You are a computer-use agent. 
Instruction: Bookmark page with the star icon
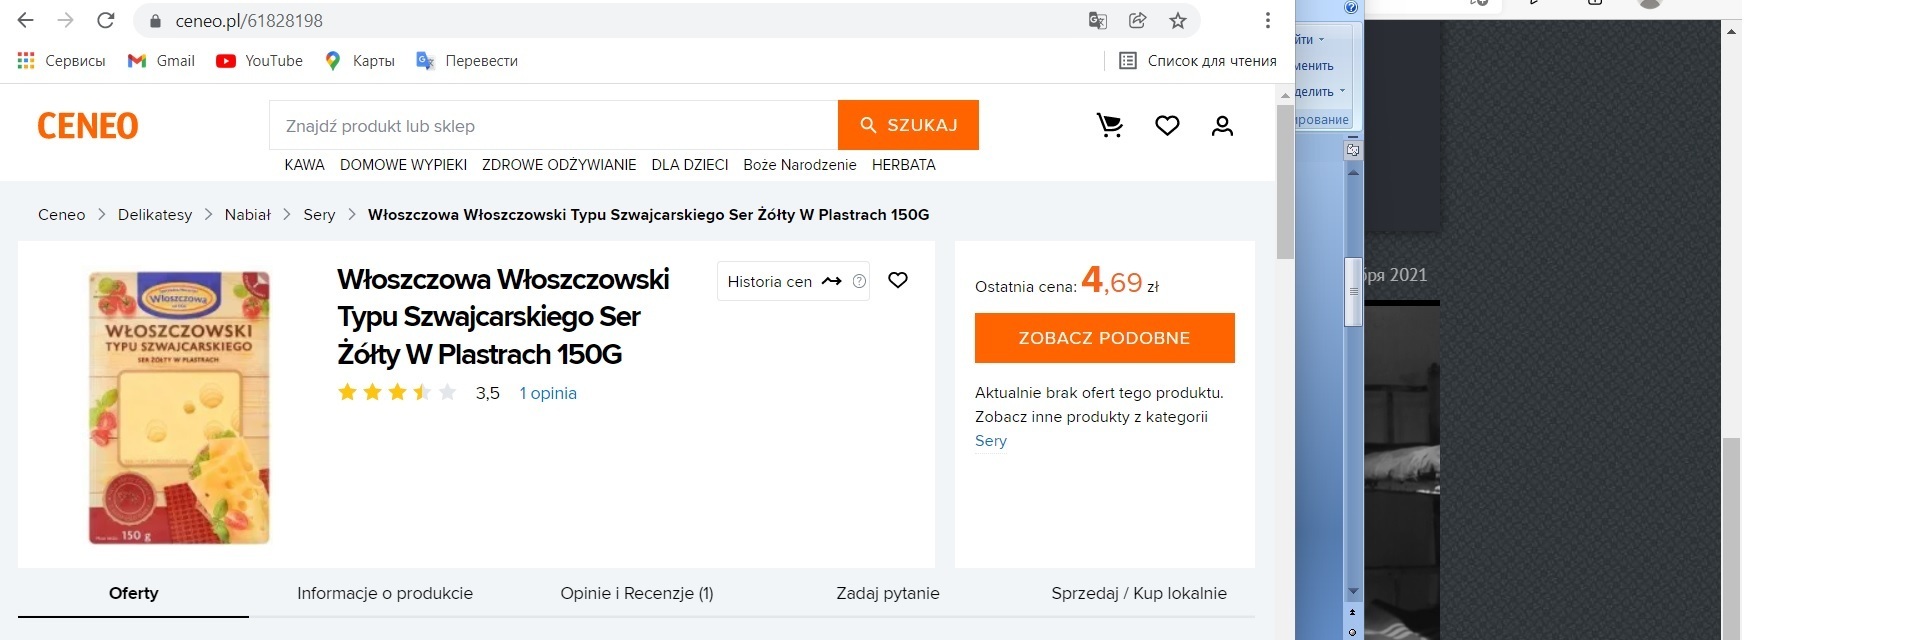pos(1178,21)
